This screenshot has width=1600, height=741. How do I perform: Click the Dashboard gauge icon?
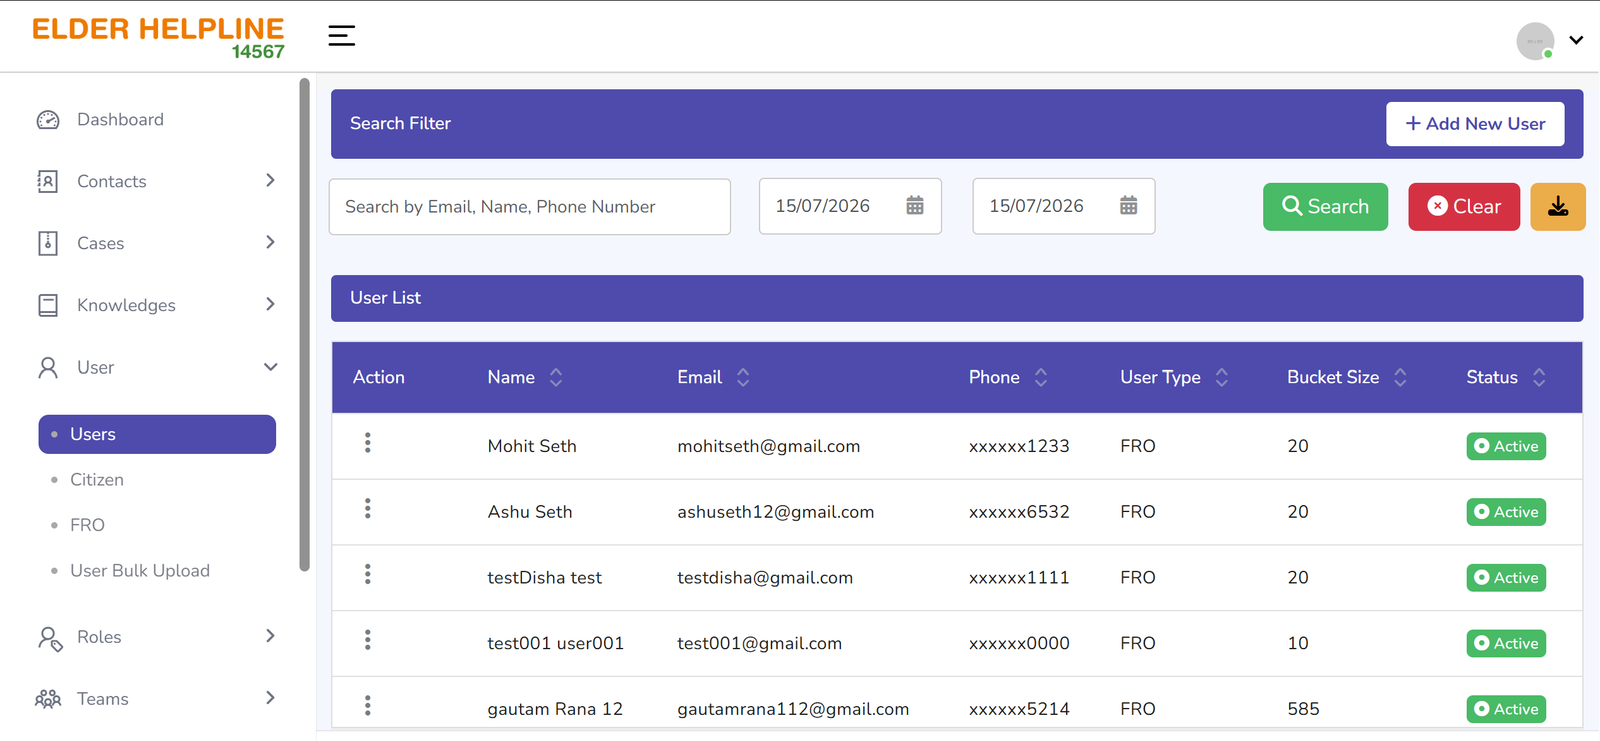(x=48, y=120)
